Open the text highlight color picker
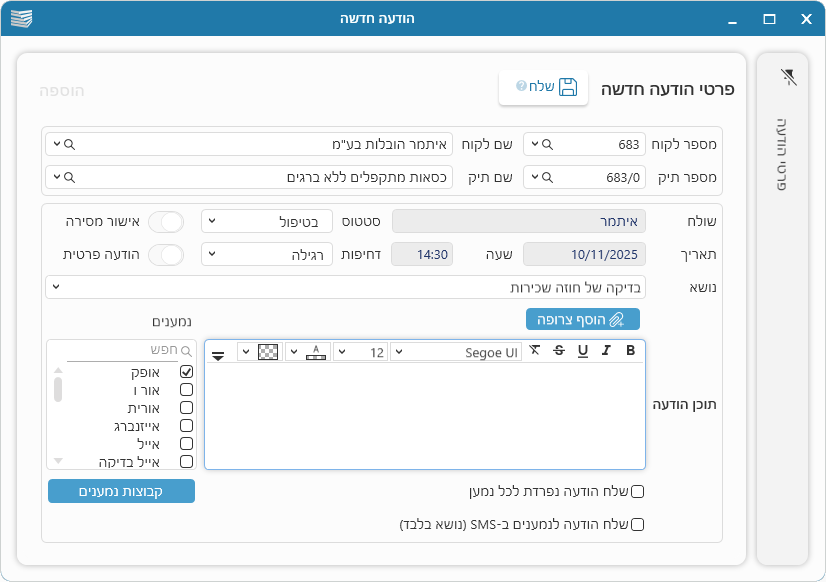 (268, 352)
